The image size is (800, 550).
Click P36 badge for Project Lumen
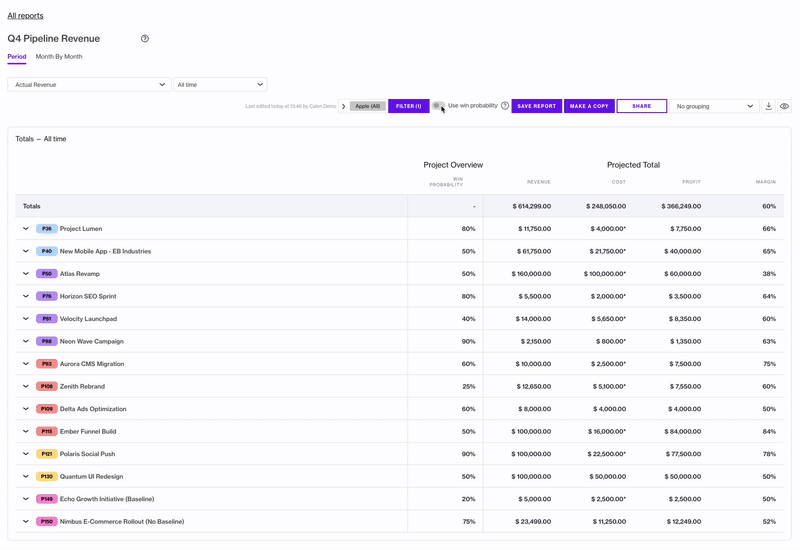click(46, 229)
